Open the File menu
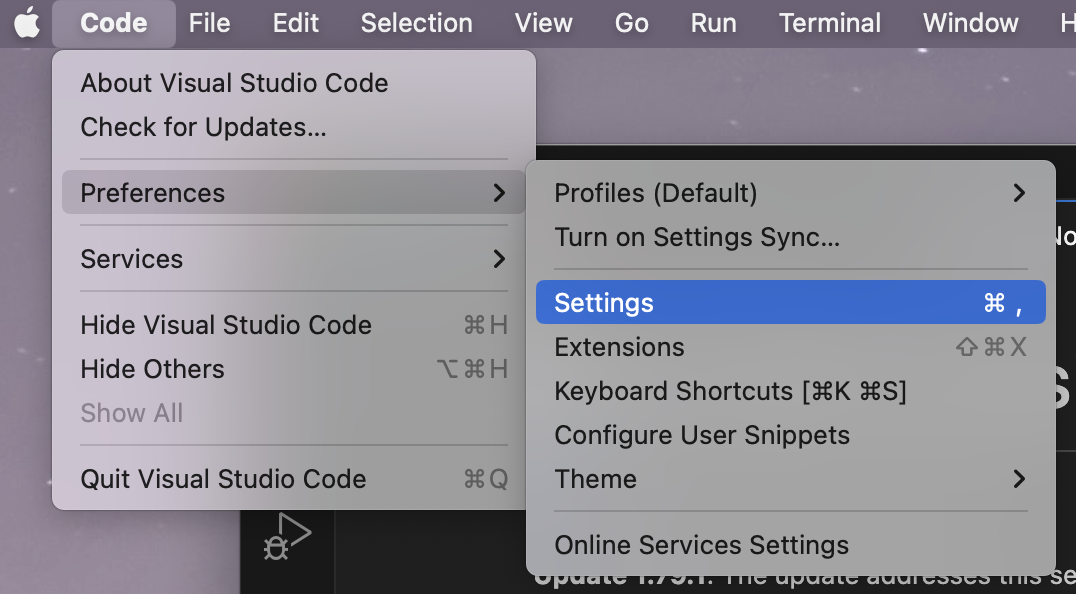 click(x=209, y=23)
